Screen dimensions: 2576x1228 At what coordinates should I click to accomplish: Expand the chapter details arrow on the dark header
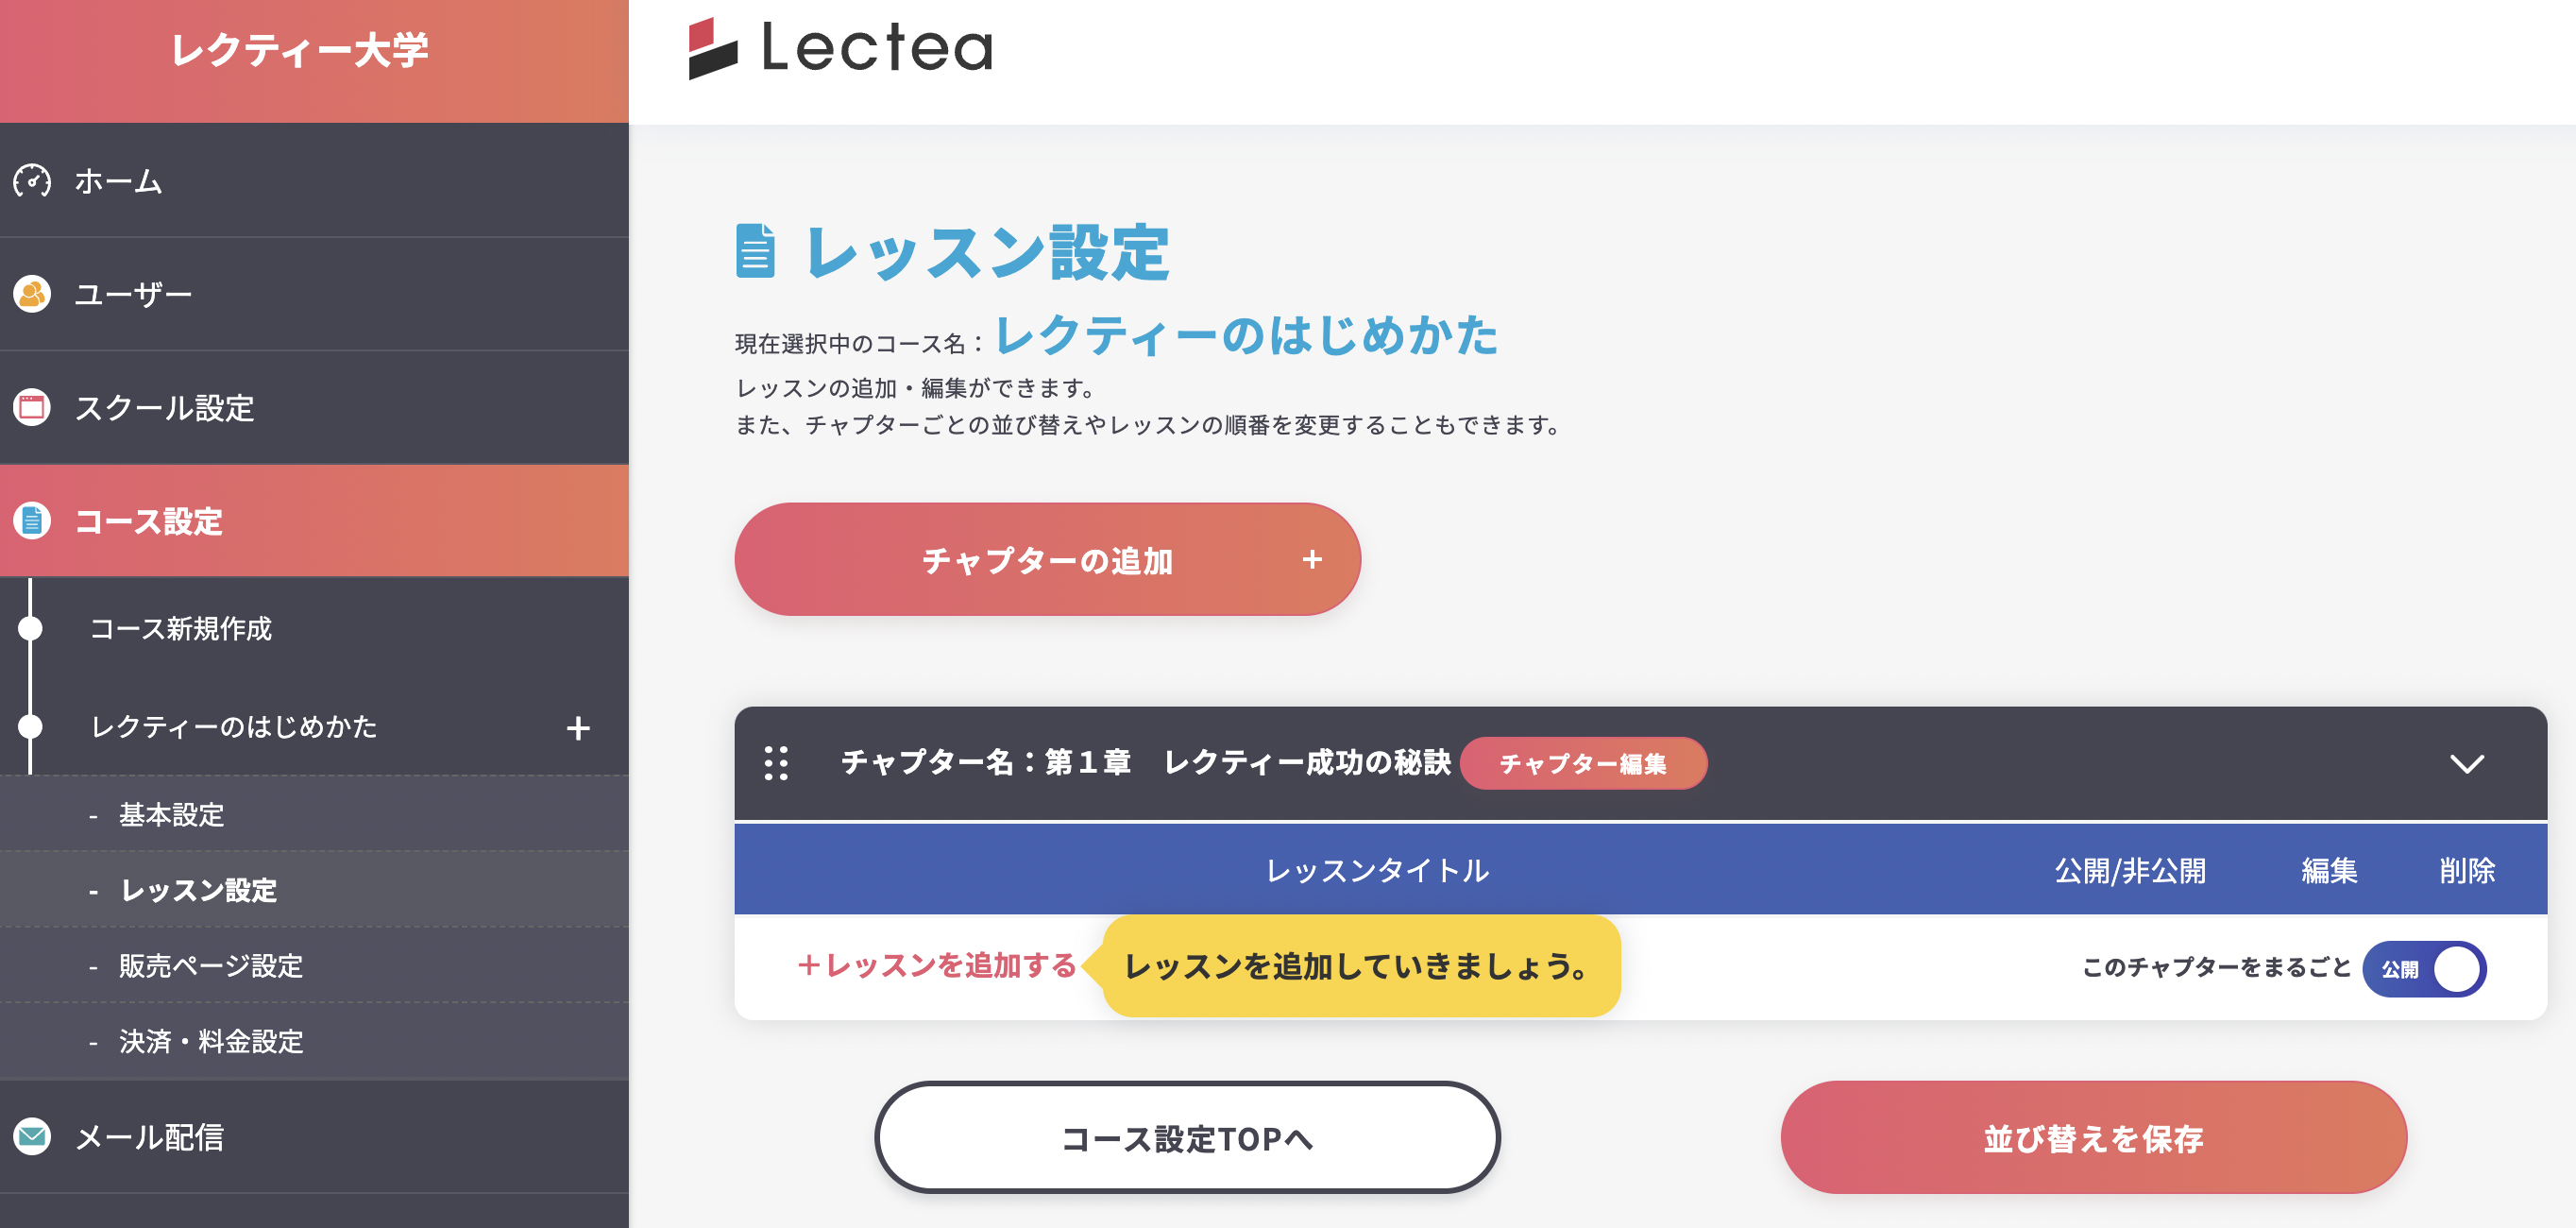click(2468, 763)
